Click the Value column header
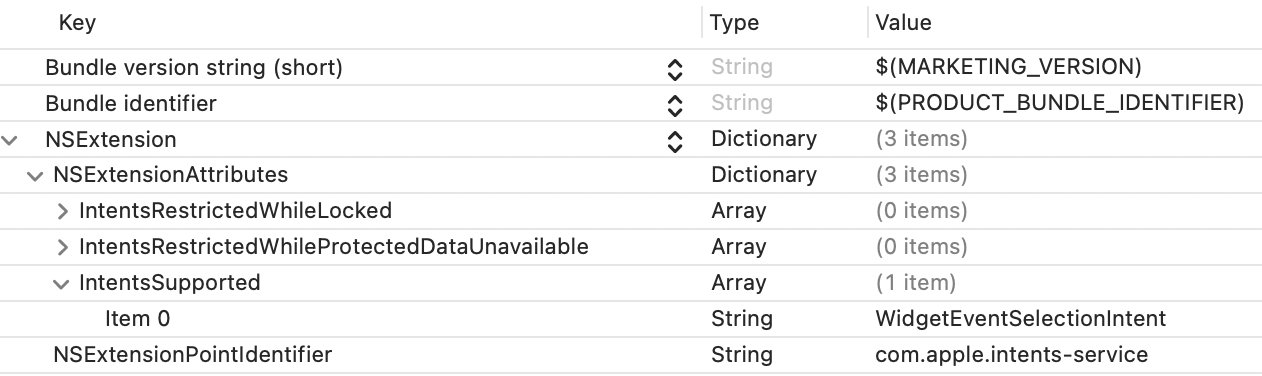The image size is (1262, 376). 903,23
